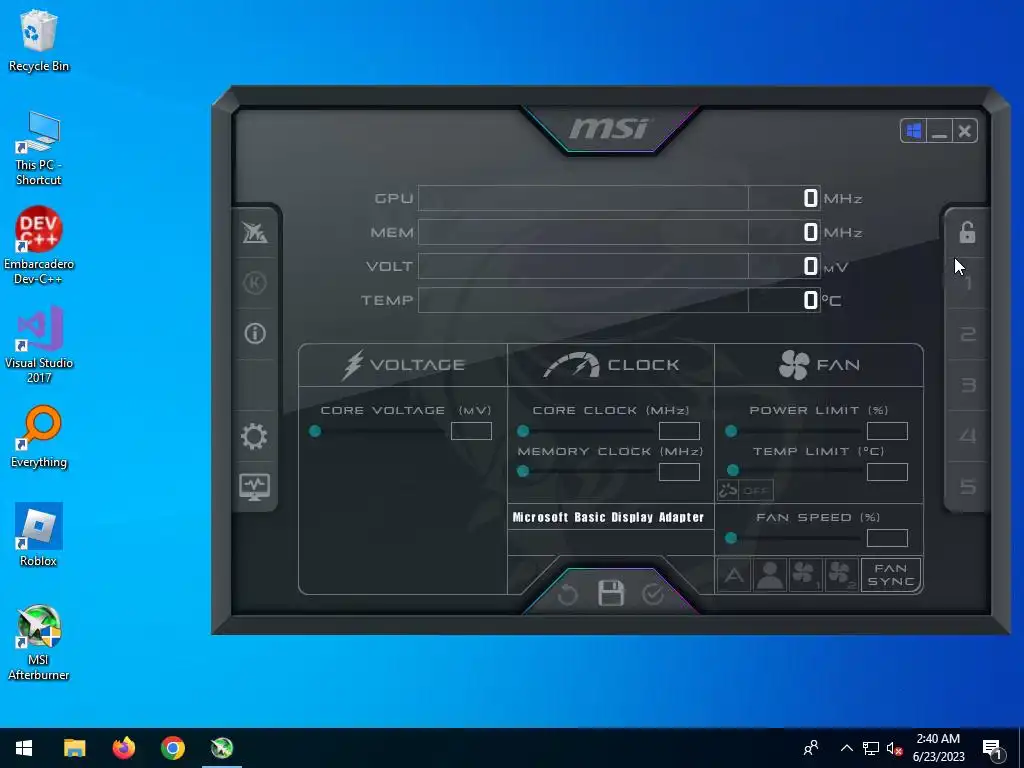Open Afterburner settings gear
This screenshot has height=768, width=1024.
pyautogui.click(x=254, y=436)
